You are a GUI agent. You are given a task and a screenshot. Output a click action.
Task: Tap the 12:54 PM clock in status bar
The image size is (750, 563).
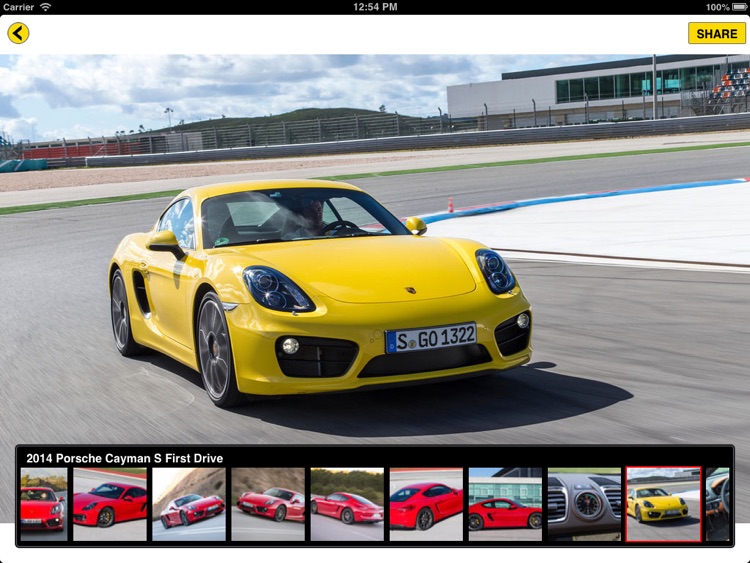coord(375,7)
